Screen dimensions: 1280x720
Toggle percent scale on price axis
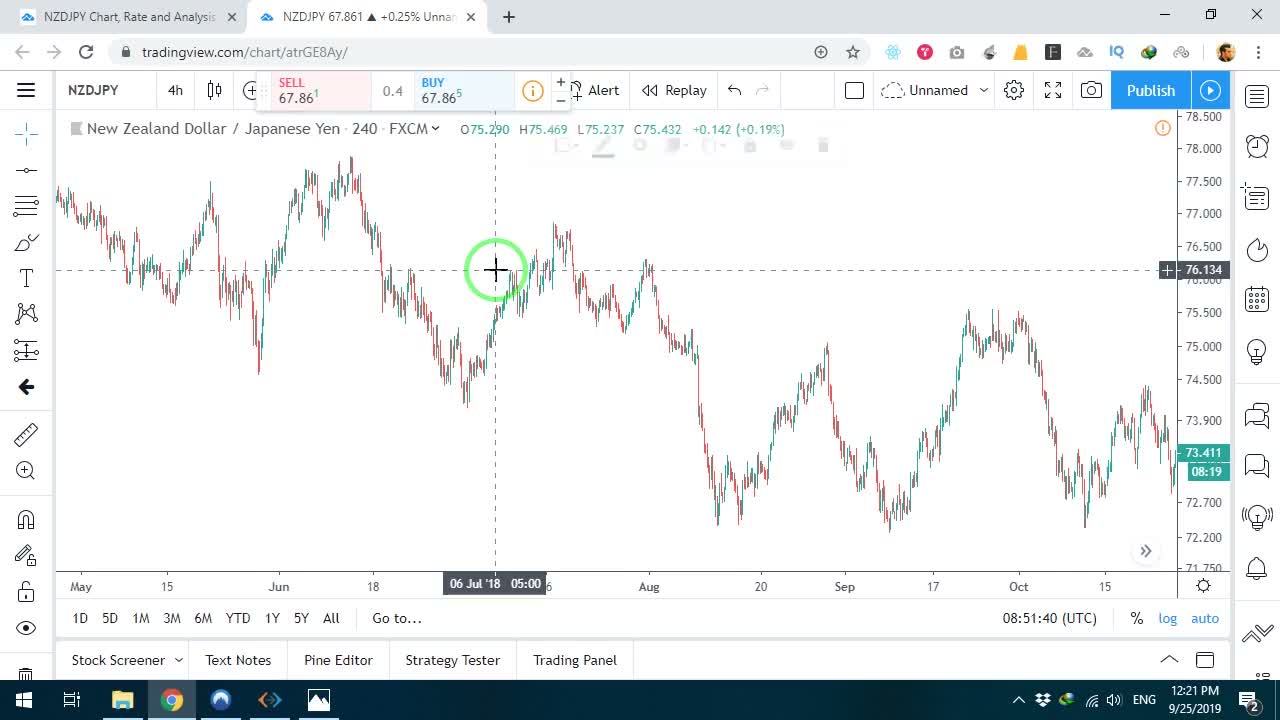click(x=1137, y=618)
